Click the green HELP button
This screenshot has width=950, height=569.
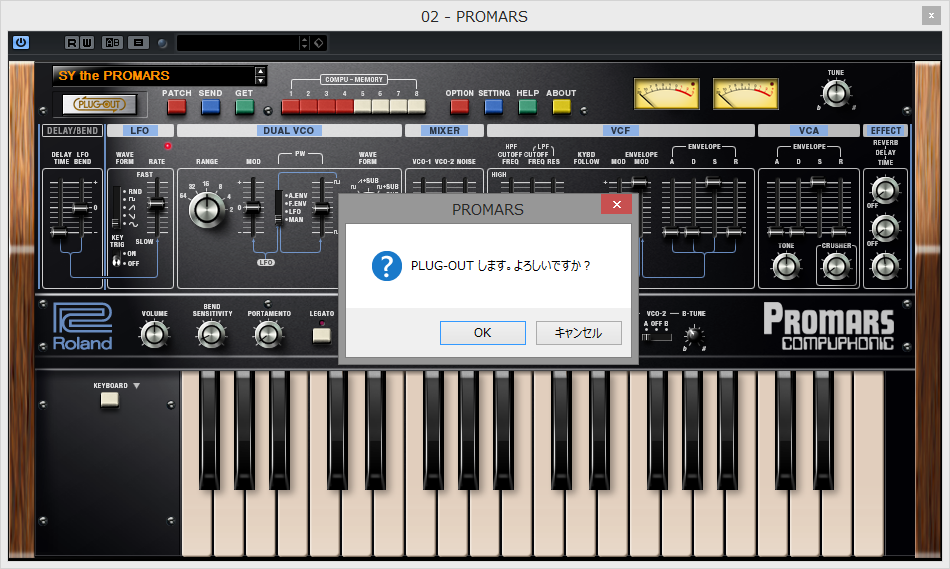[527, 107]
